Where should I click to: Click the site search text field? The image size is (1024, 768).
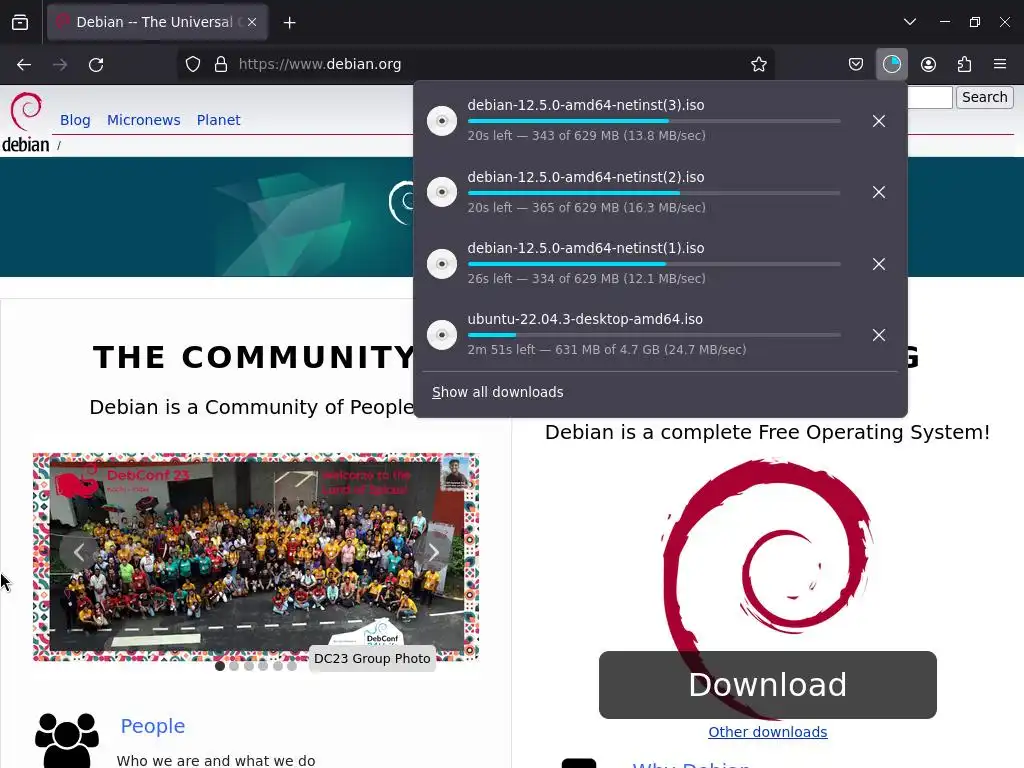[930, 97]
